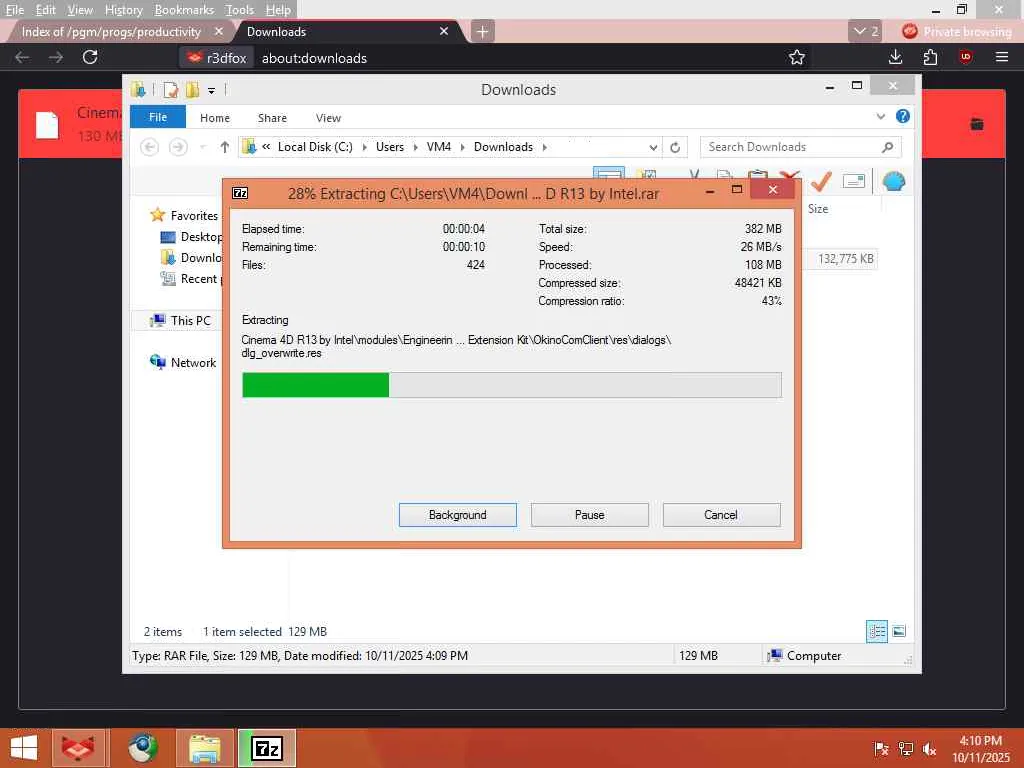This screenshot has height=768, width=1024.
Task: Open Explorer help question mark icon
Action: point(903,116)
